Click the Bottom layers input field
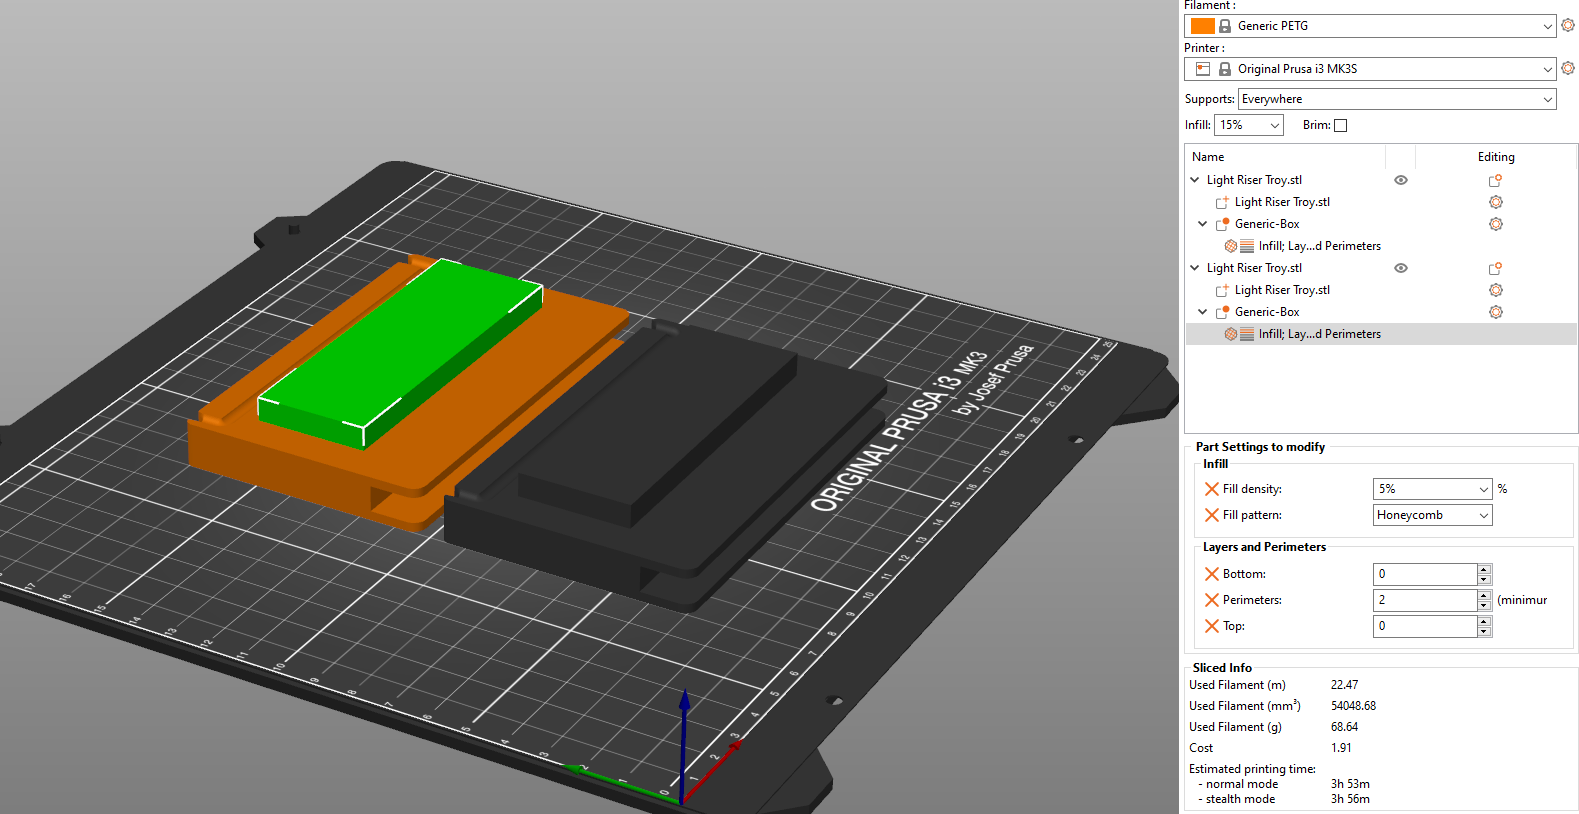Image resolution: width=1579 pixels, height=814 pixels. click(1425, 574)
